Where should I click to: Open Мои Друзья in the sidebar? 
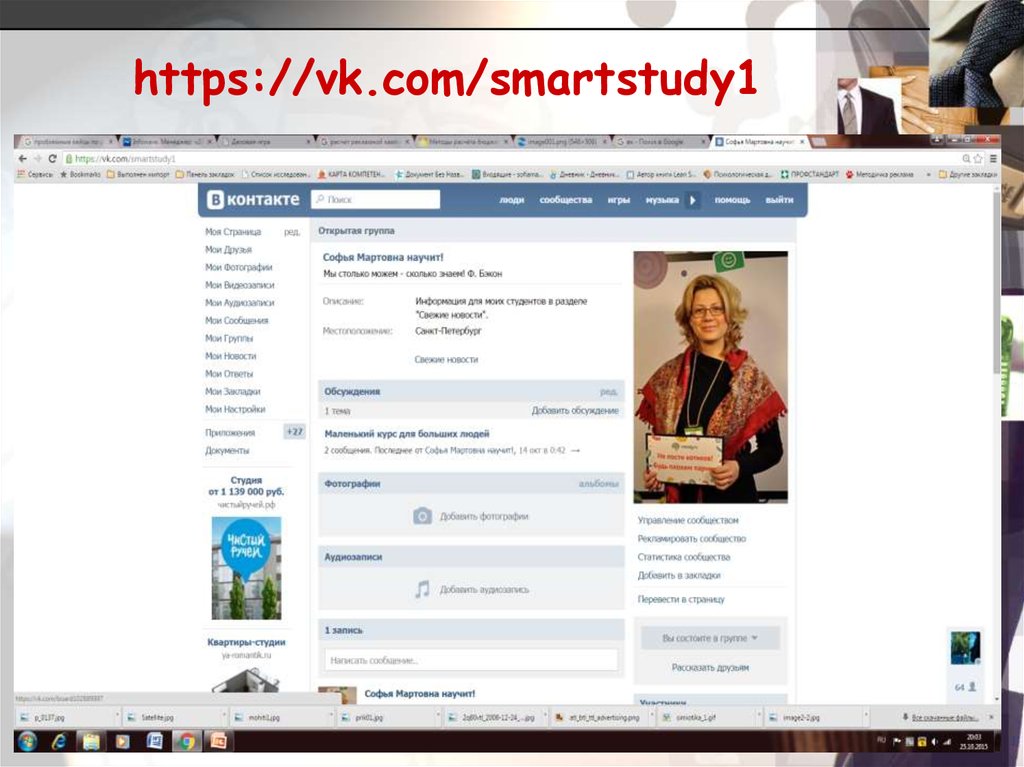click(228, 250)
